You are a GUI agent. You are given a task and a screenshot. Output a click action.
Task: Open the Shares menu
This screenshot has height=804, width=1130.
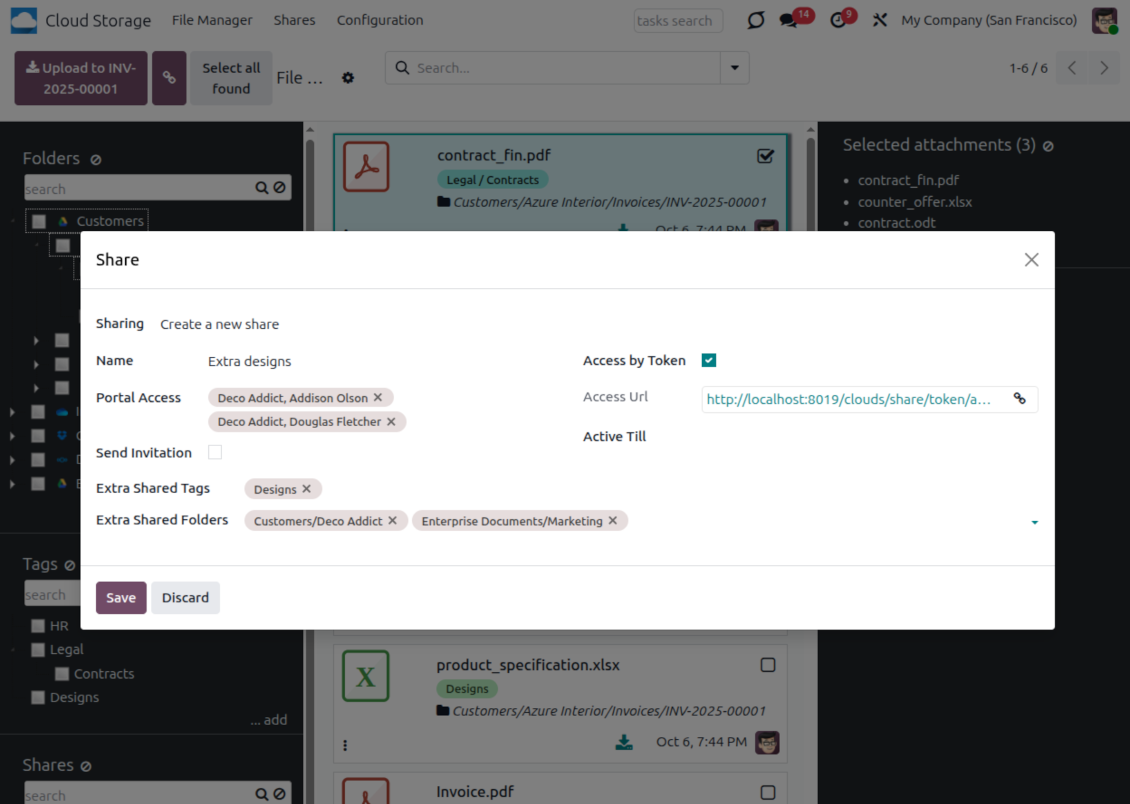[x=294, y=20]
